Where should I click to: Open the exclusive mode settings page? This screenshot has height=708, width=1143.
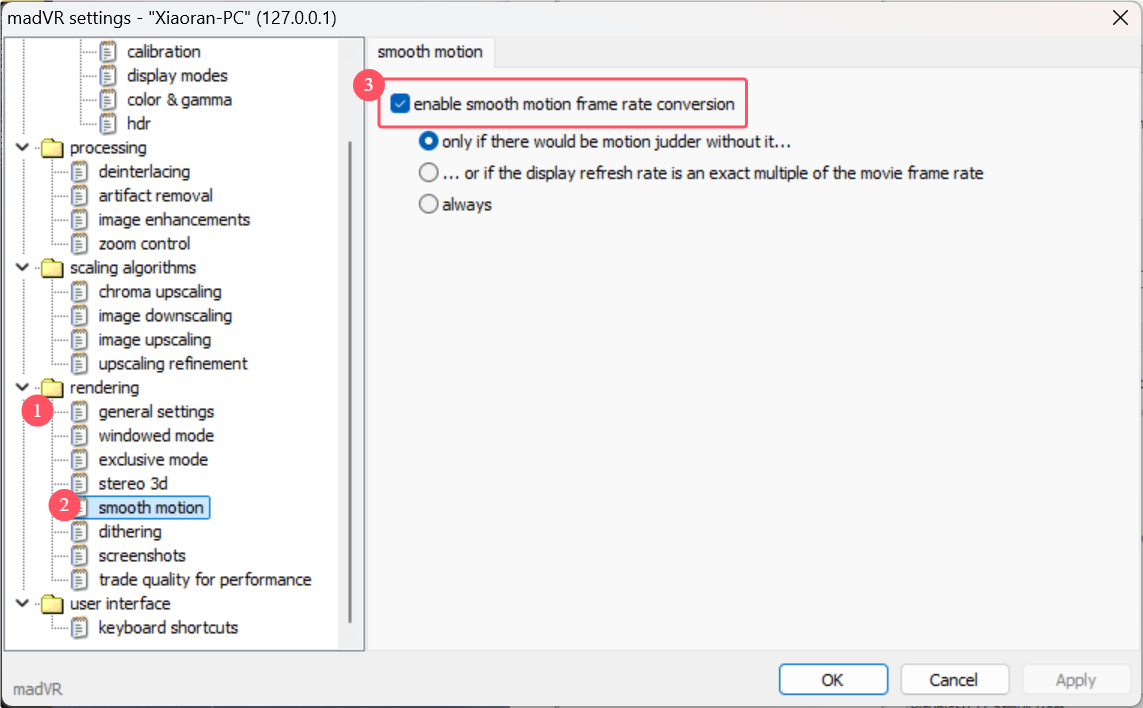click(153, 460)
